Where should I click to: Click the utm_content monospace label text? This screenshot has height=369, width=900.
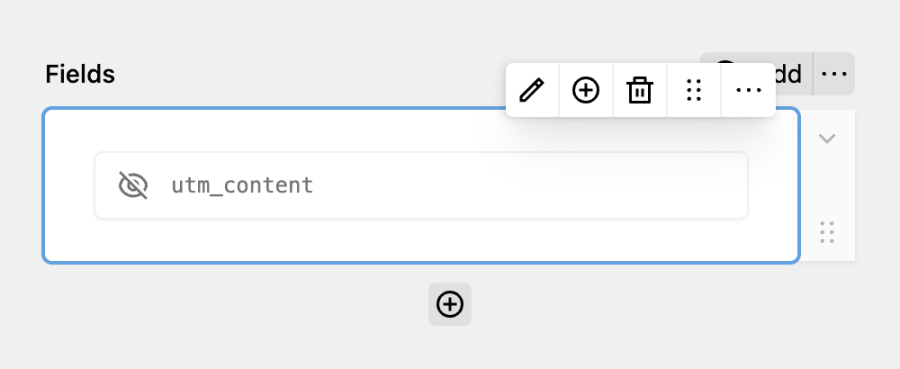point(242,185)
